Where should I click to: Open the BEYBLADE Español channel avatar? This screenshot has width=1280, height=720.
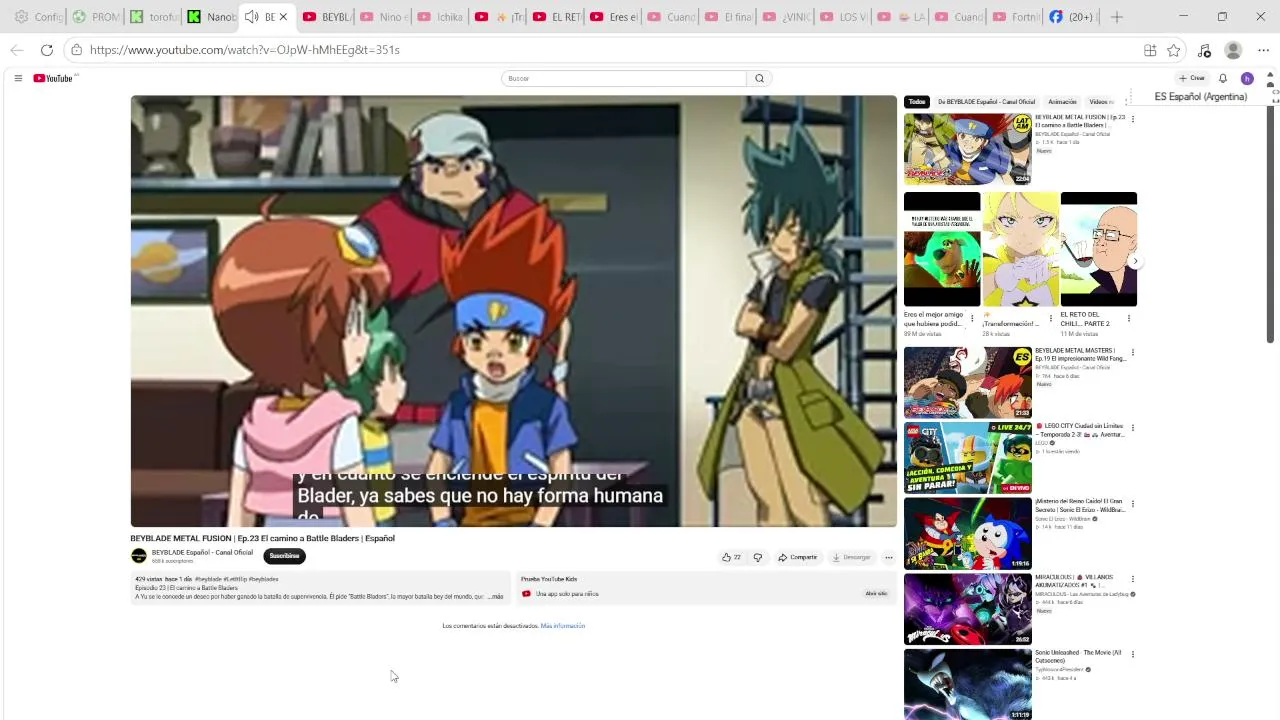pyautogui.click(x=139, y=556)
